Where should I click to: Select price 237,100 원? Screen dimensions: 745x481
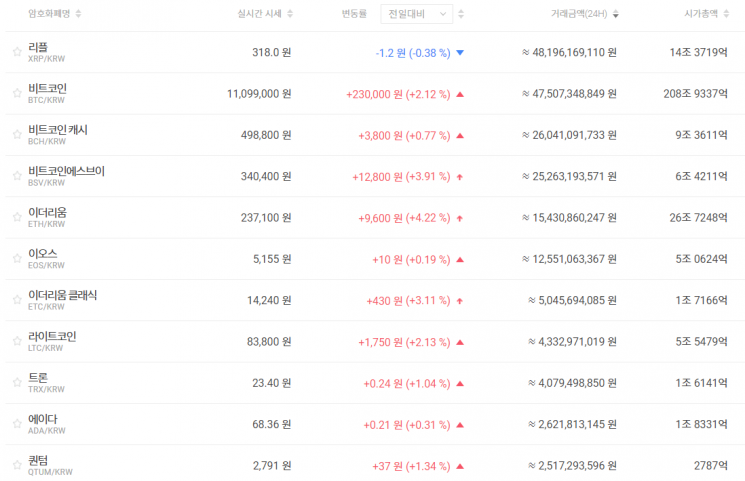(266, 218)
